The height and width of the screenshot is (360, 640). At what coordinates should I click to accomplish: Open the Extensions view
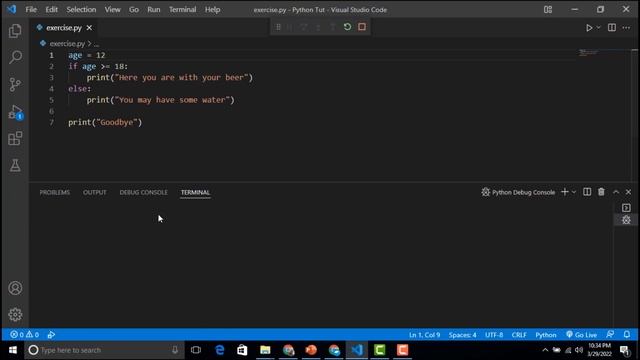click(x=15, y=138)
